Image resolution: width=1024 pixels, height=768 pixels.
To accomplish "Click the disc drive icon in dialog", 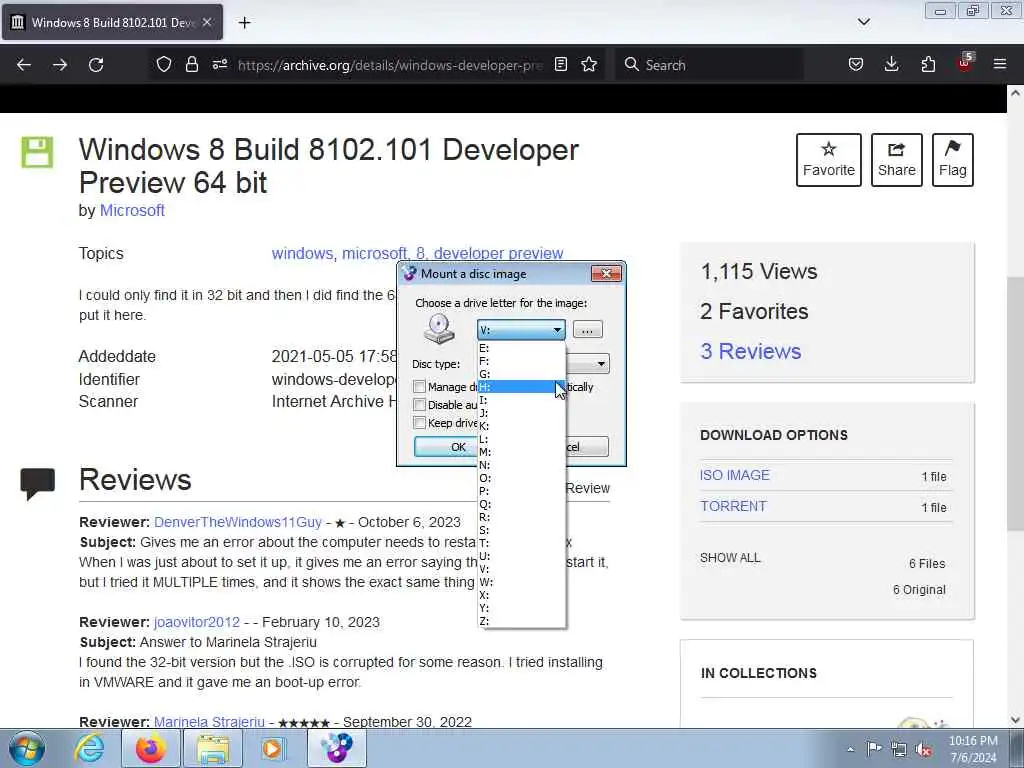I will 439,328.
